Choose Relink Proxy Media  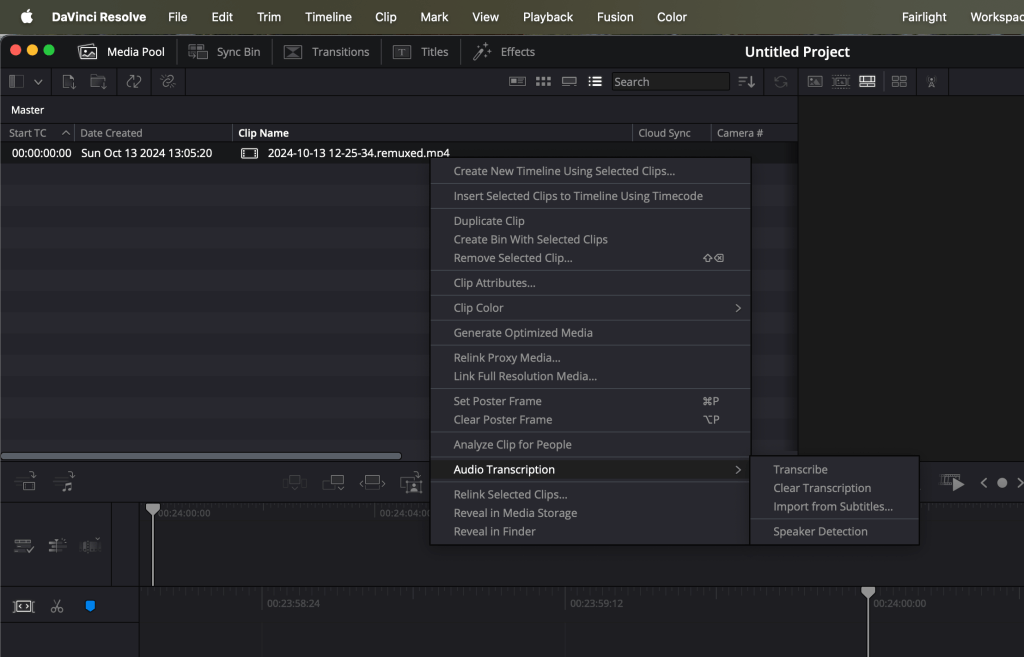click(x=590, y=358)
